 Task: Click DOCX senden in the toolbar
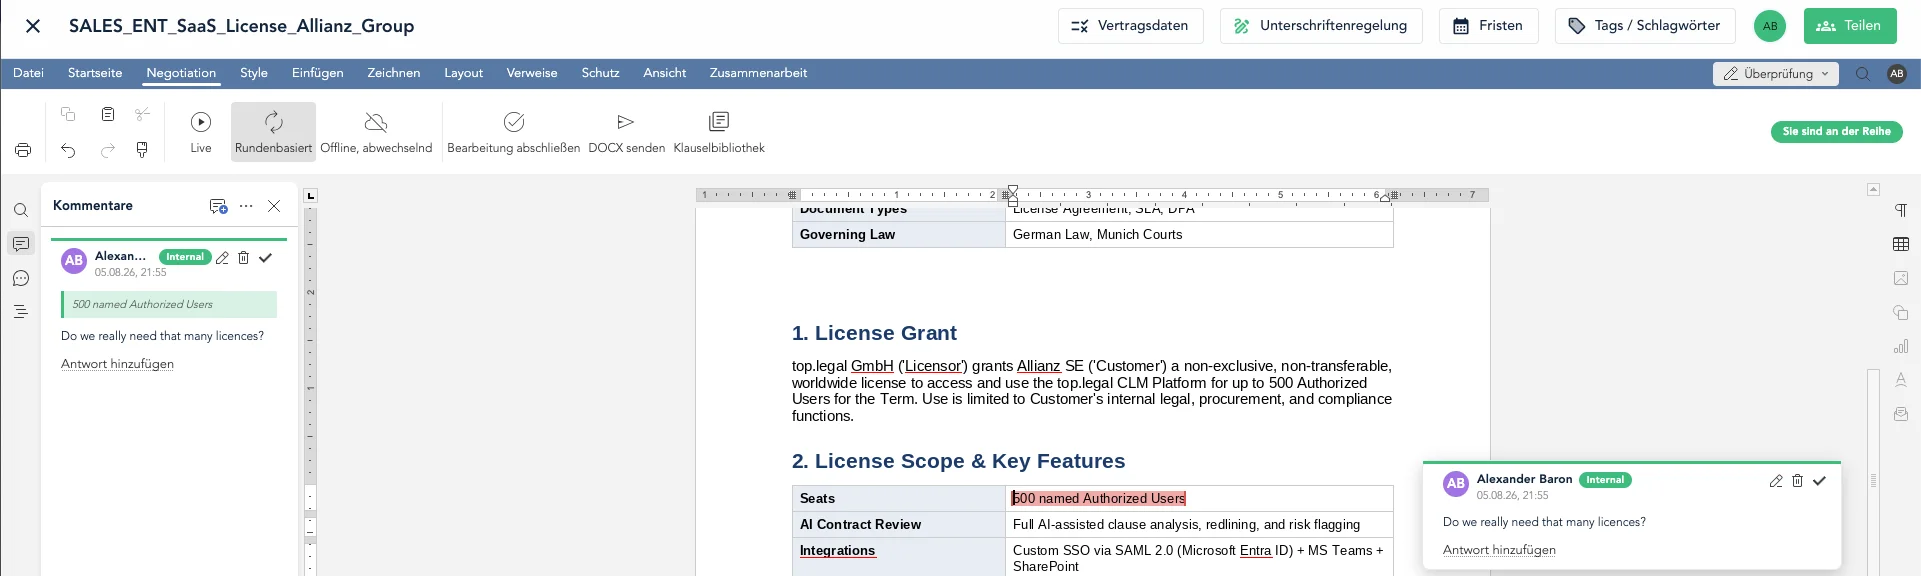(x=626, y=132)
